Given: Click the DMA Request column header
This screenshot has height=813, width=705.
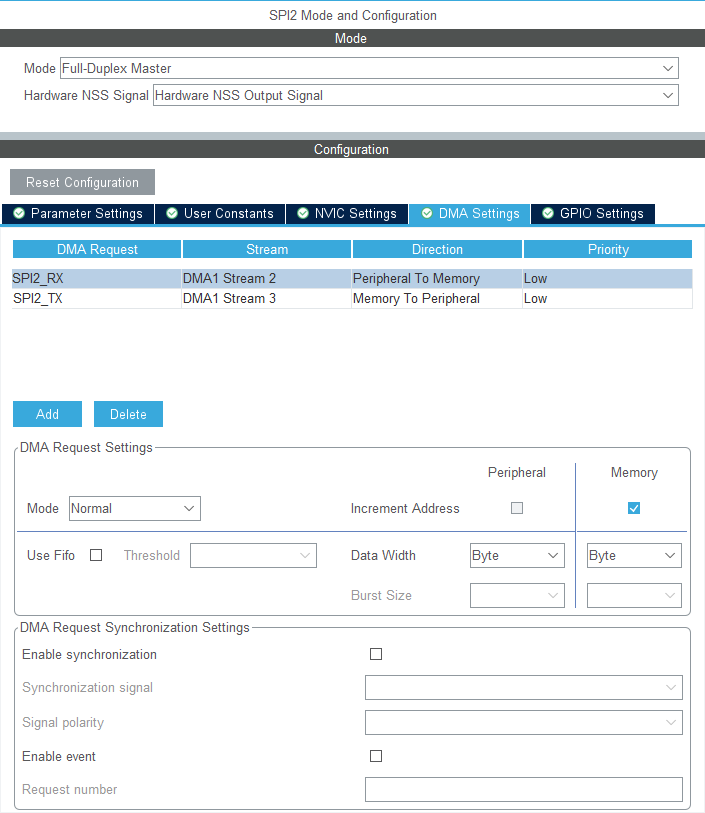Looking at the screenshot, I should coord(97,249).
